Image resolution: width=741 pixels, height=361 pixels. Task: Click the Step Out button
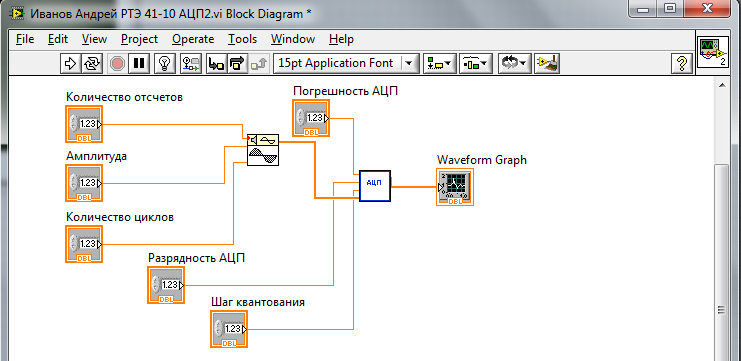259,63
